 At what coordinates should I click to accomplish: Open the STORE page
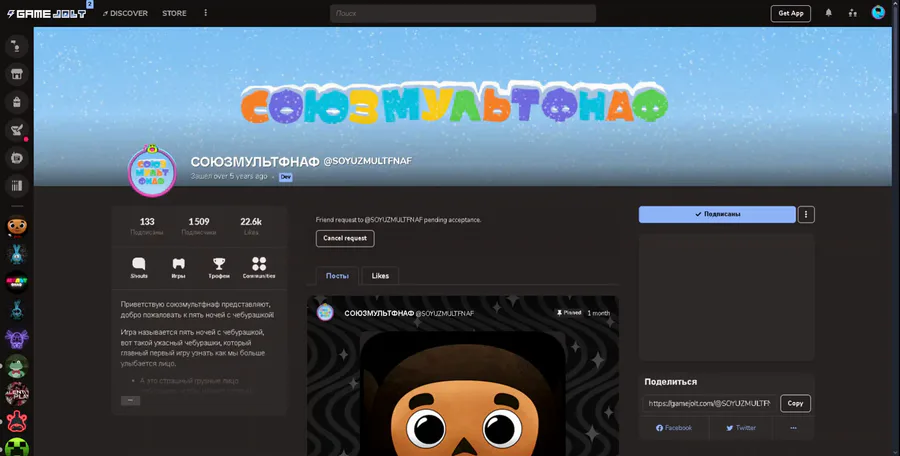[x=174, y=13]
